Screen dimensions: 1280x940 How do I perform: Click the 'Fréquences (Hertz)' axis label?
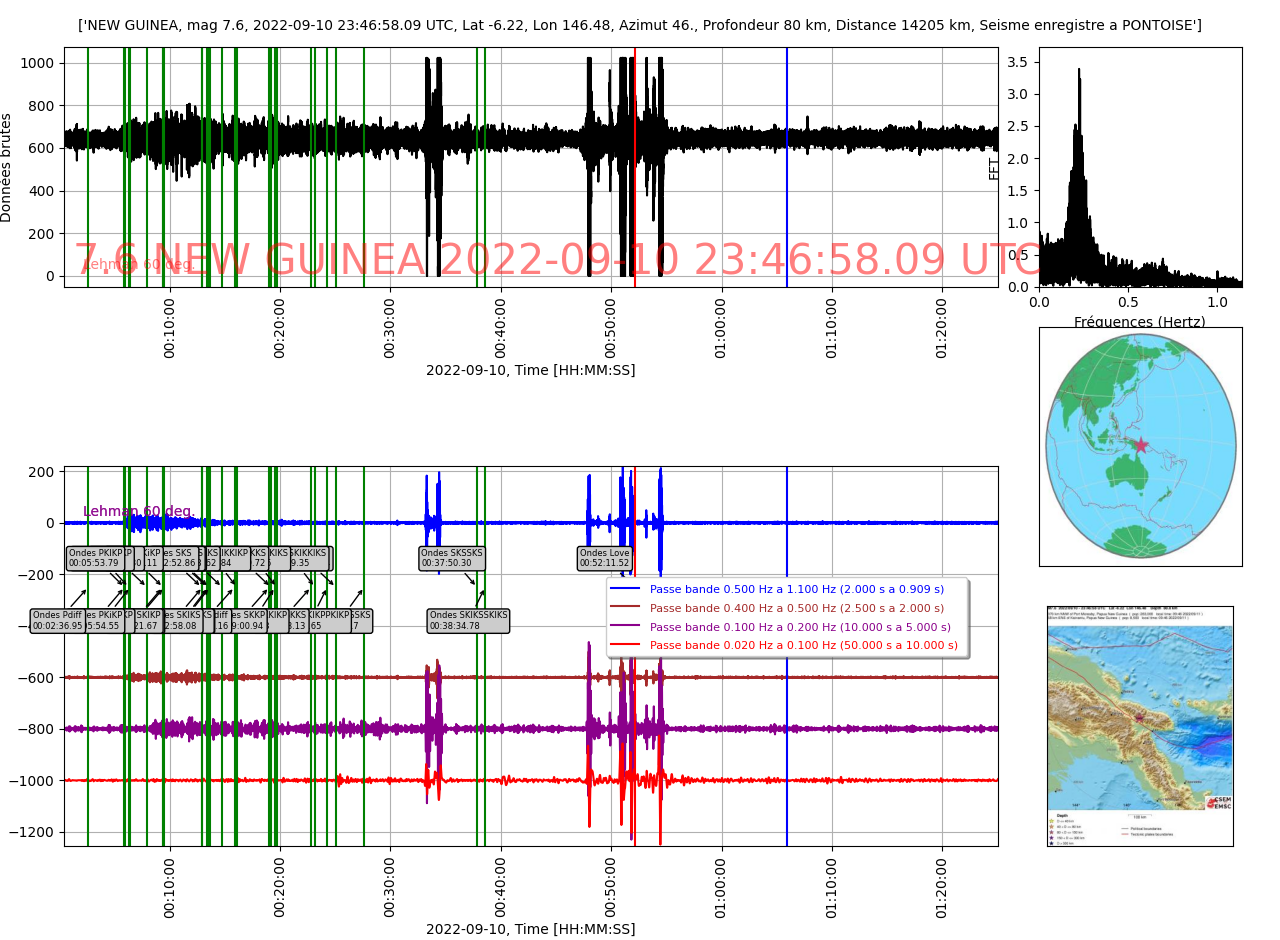point(1139,322)
